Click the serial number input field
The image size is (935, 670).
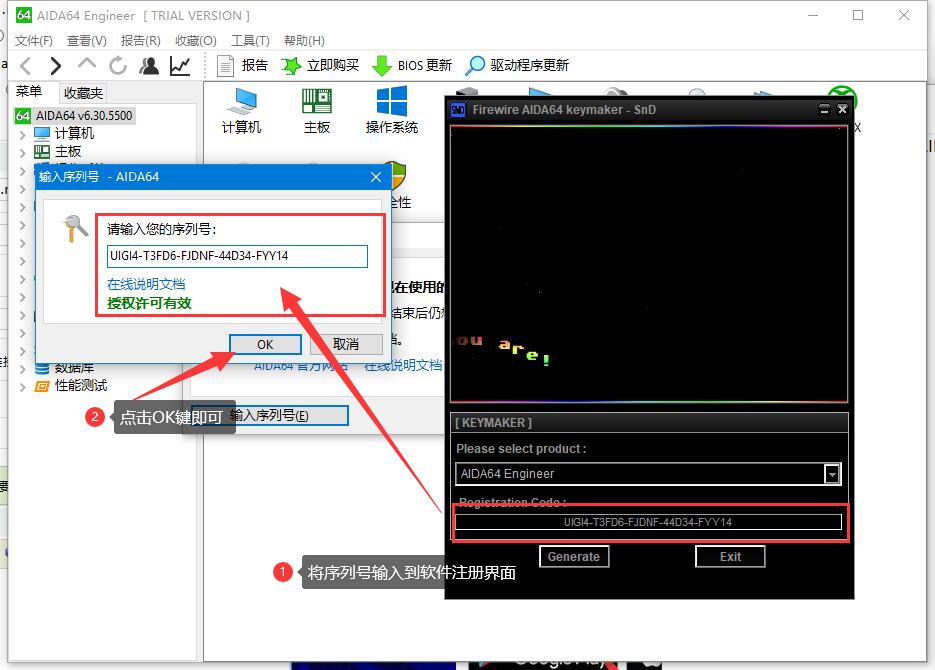click(x=237, y=256)
